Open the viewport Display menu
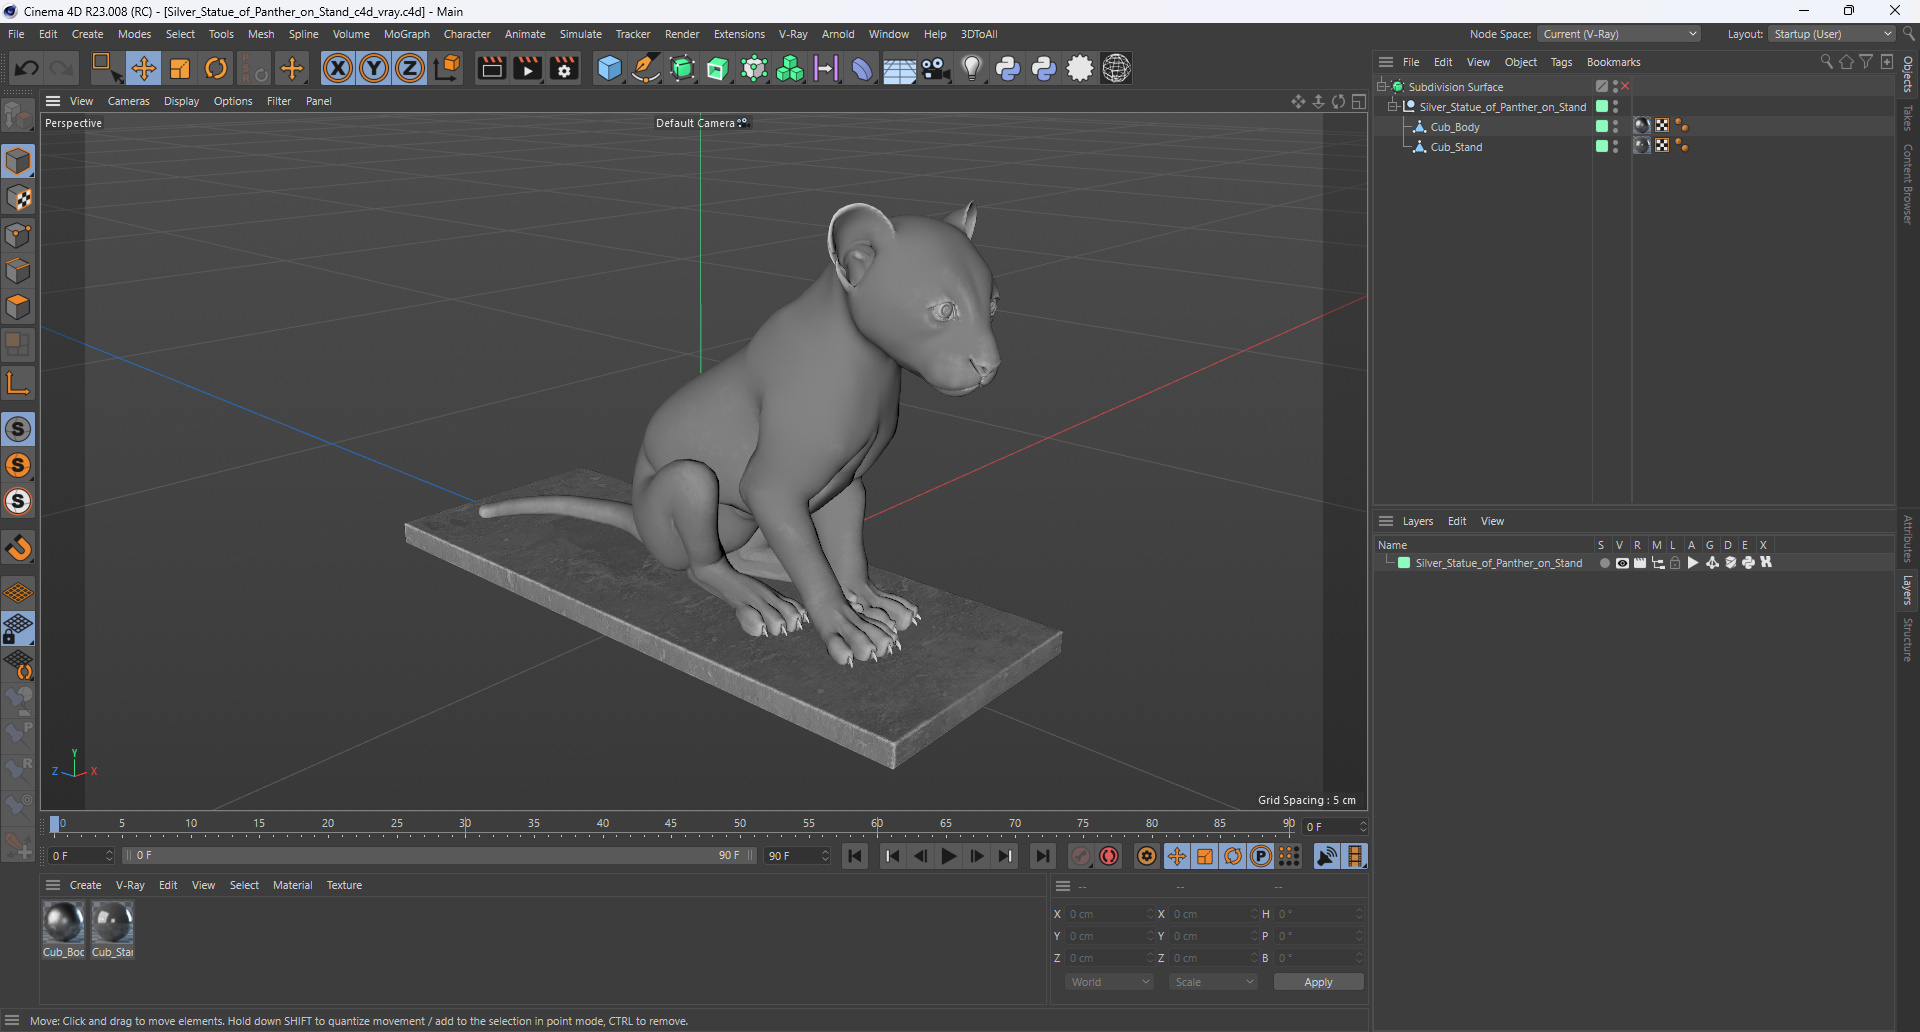Viewport: 1920px width, 1032px height. click(181, 101)
